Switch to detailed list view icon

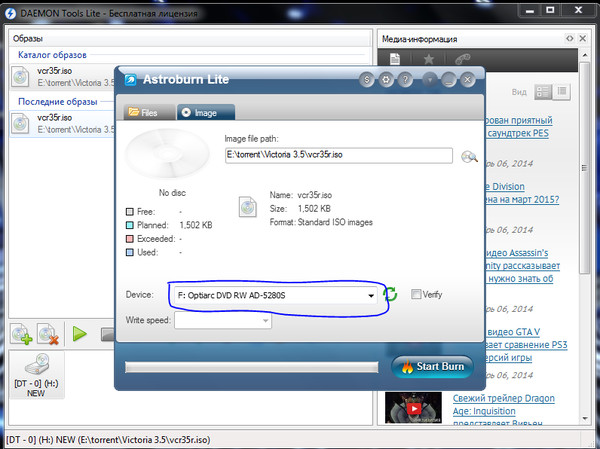click(x=543, y=91)
